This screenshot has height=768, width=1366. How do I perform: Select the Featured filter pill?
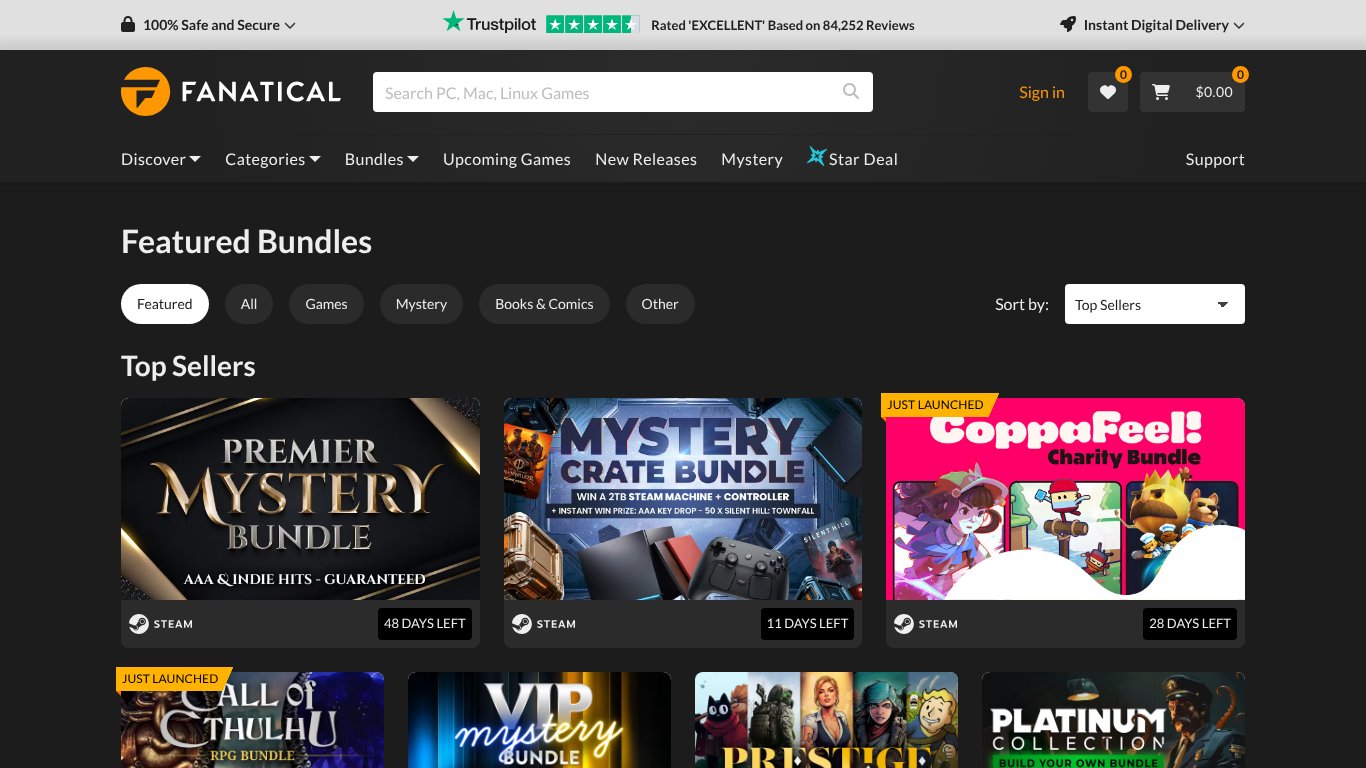[x=165, y=304]
